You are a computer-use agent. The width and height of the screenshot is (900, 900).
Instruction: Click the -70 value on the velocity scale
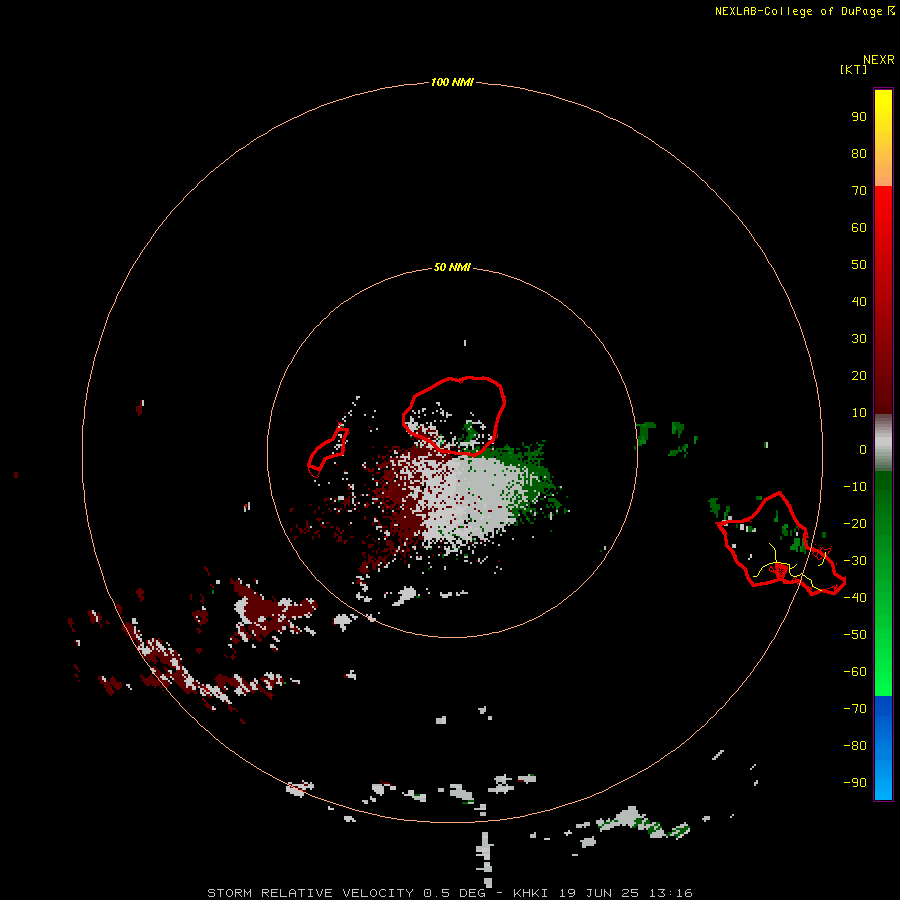[x=855, y=709]
